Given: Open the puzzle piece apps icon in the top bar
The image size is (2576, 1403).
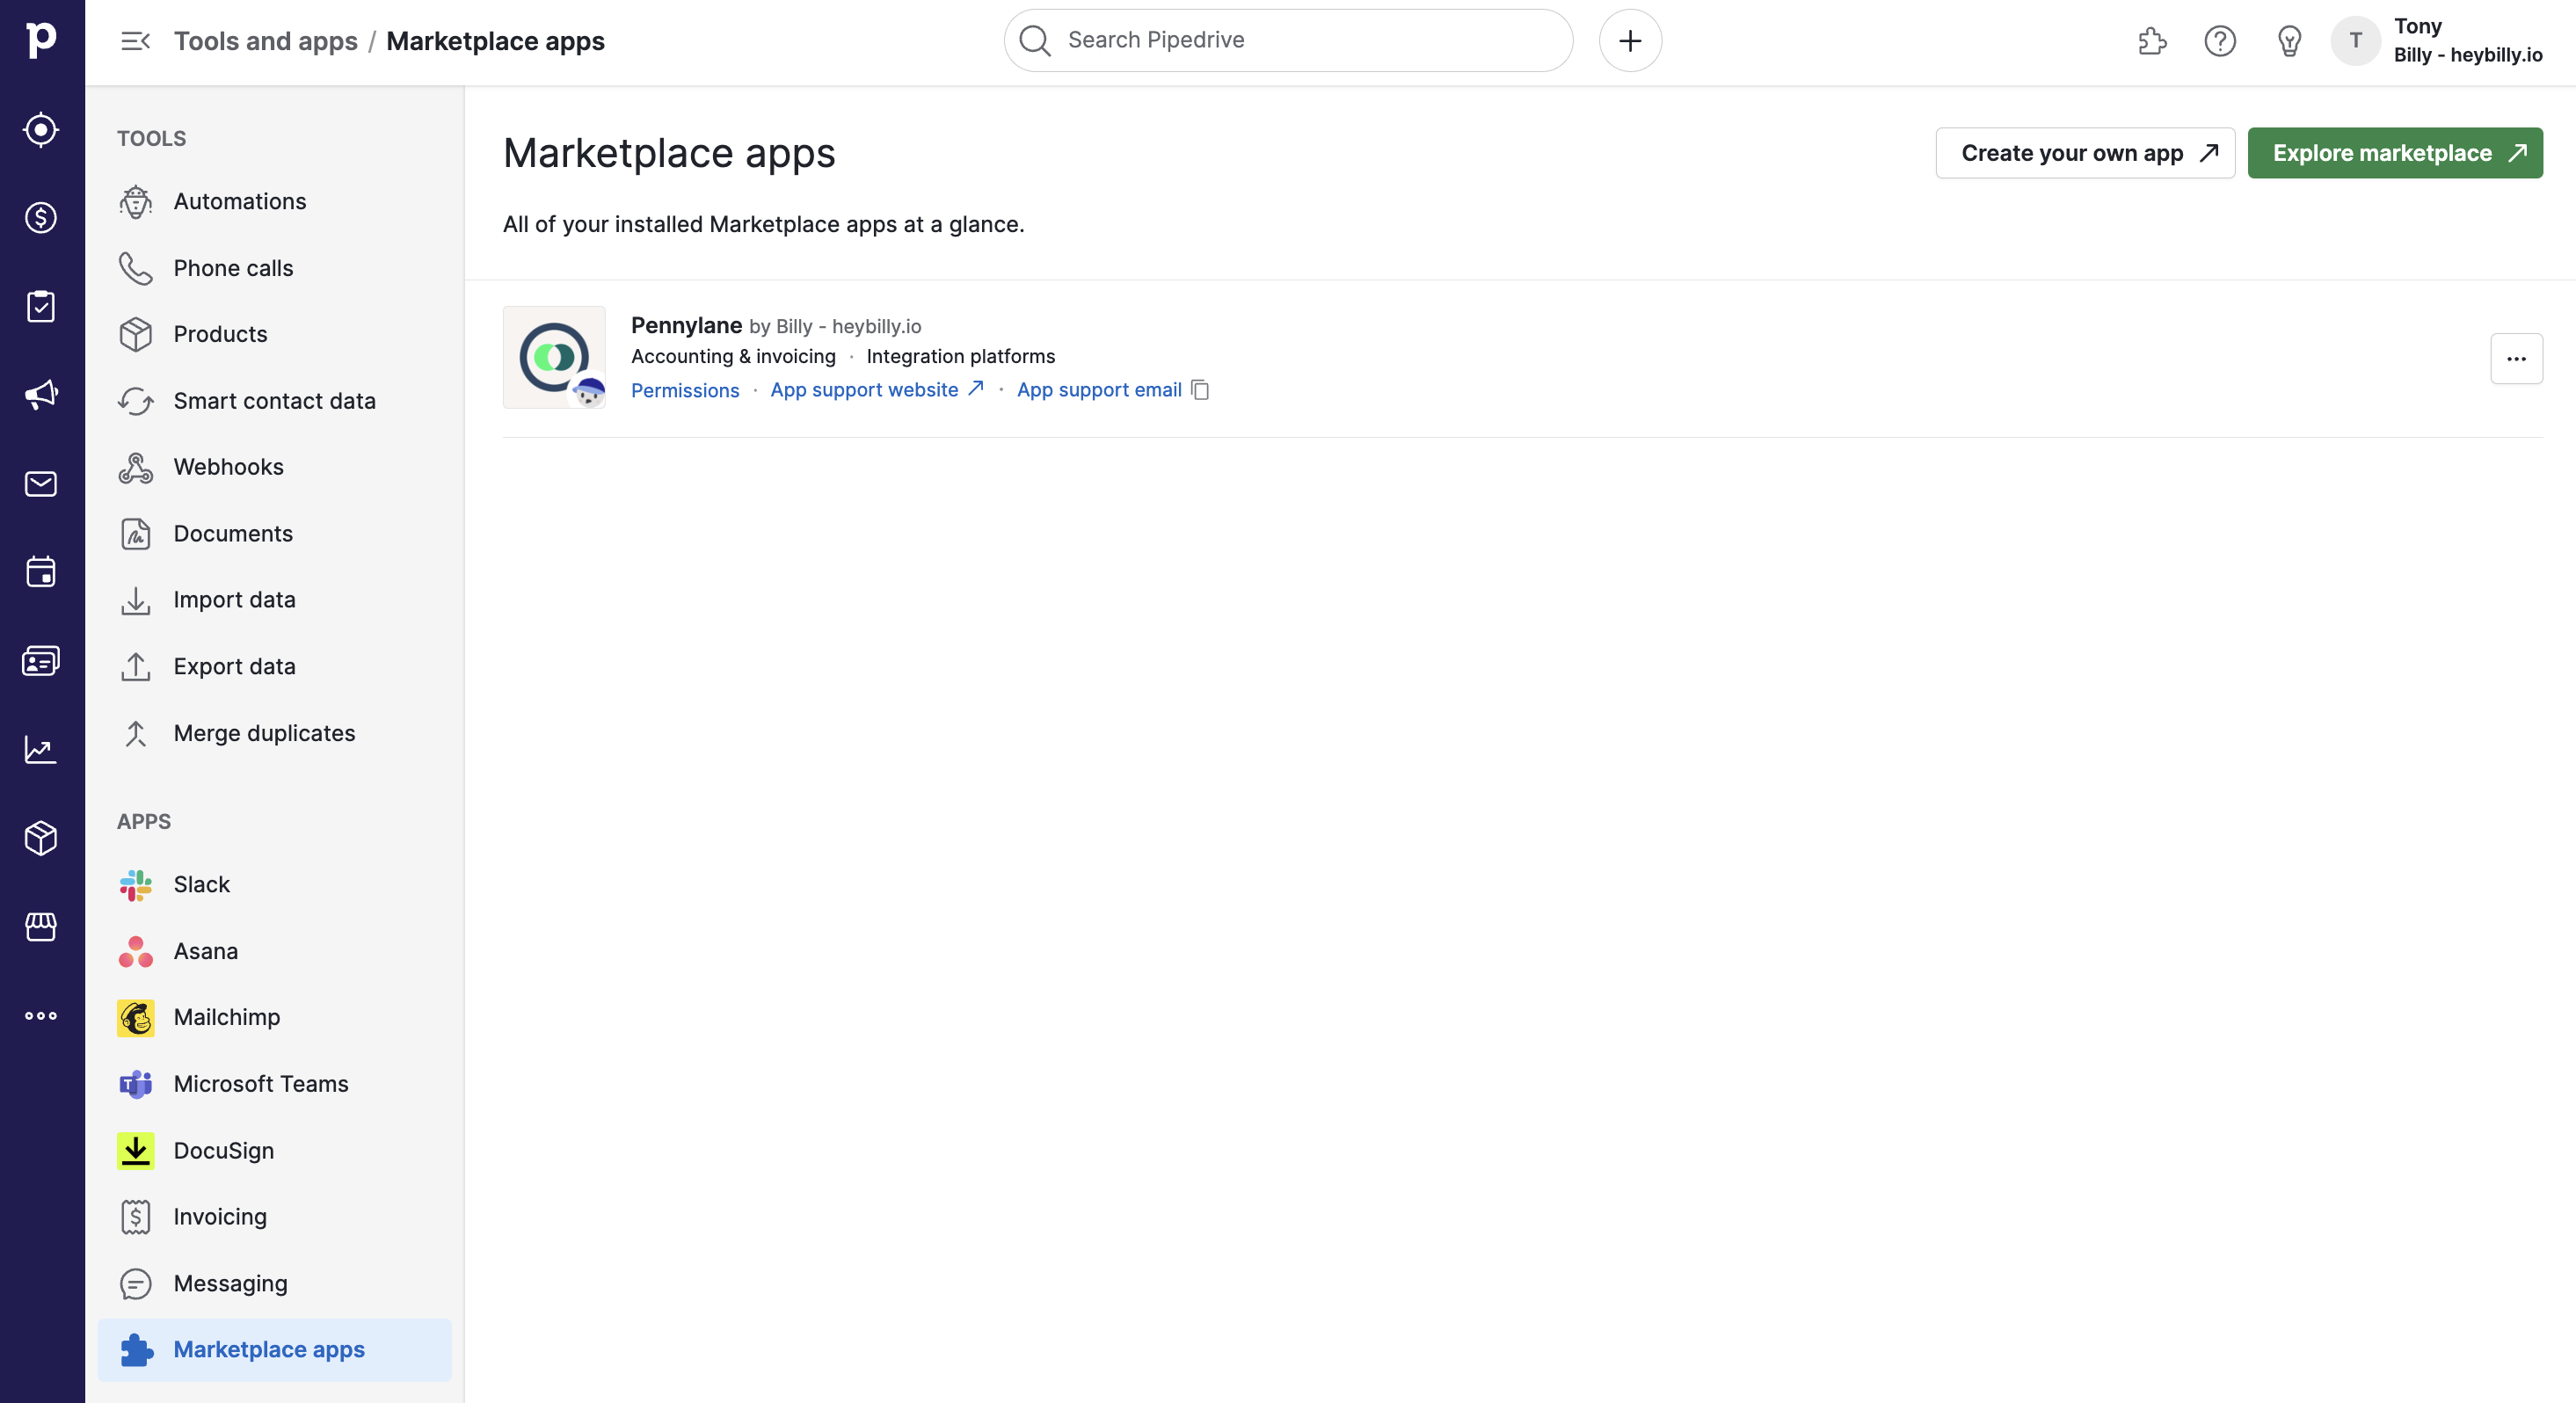Looking at the screenshot, I should click(2152, 41).
